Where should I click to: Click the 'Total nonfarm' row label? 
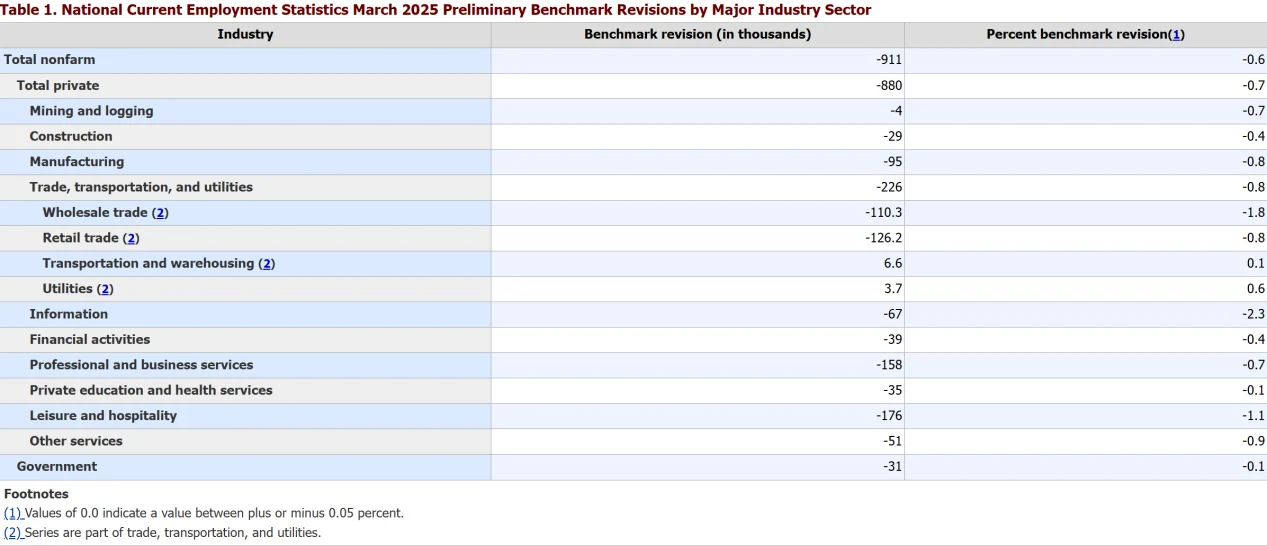click(50, 60)
